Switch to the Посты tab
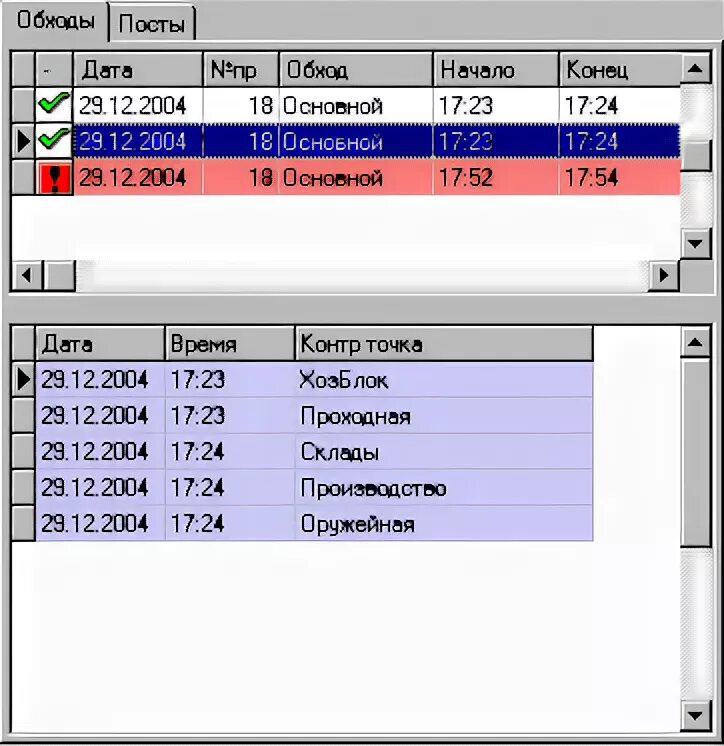724x746 pixels. click(x=152, y=23)
